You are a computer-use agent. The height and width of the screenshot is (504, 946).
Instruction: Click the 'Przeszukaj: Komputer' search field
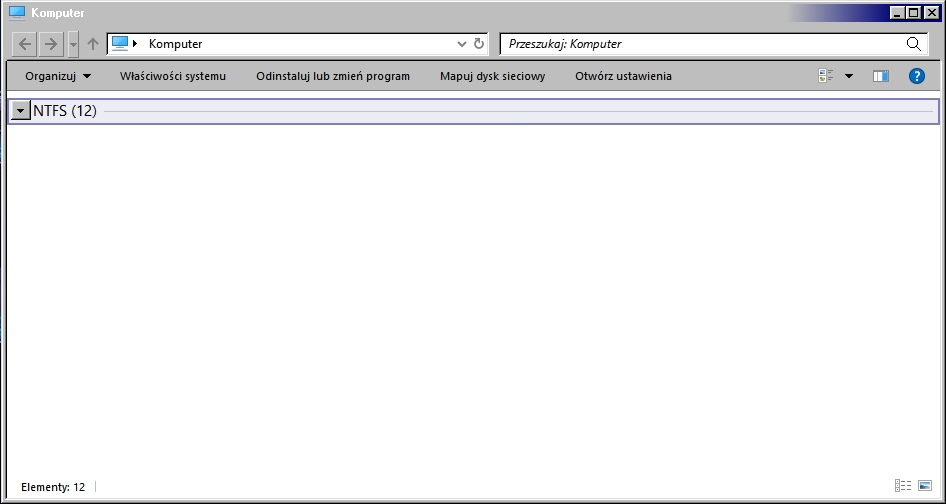click(700, 44)
